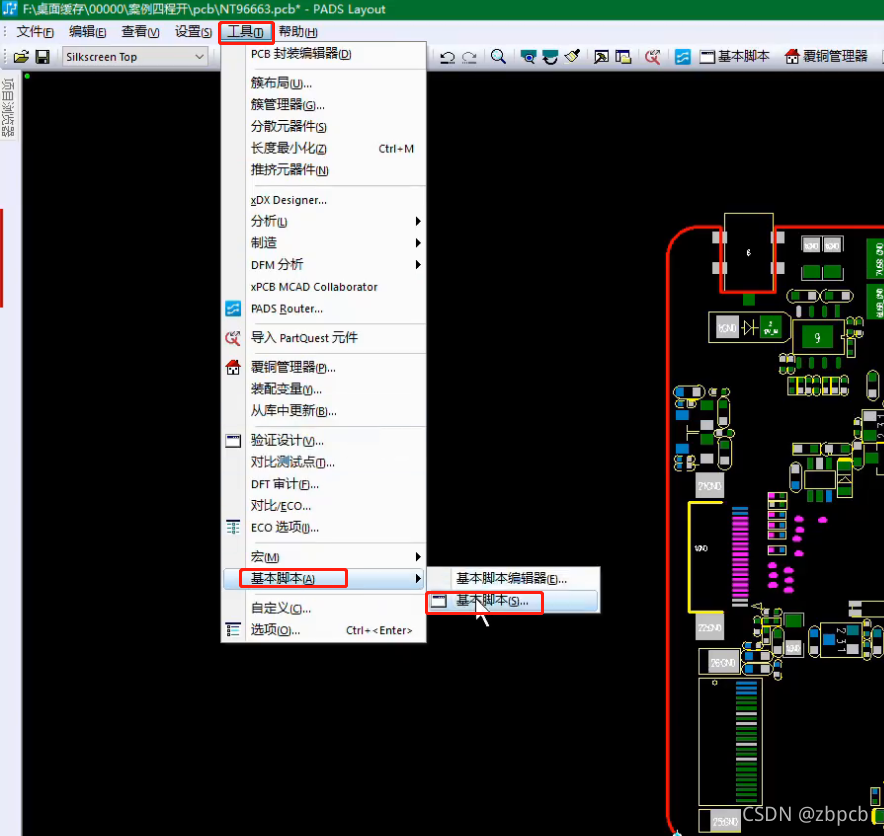Select 长度最小化(Z) menu entry

click(x=324, y=148)
